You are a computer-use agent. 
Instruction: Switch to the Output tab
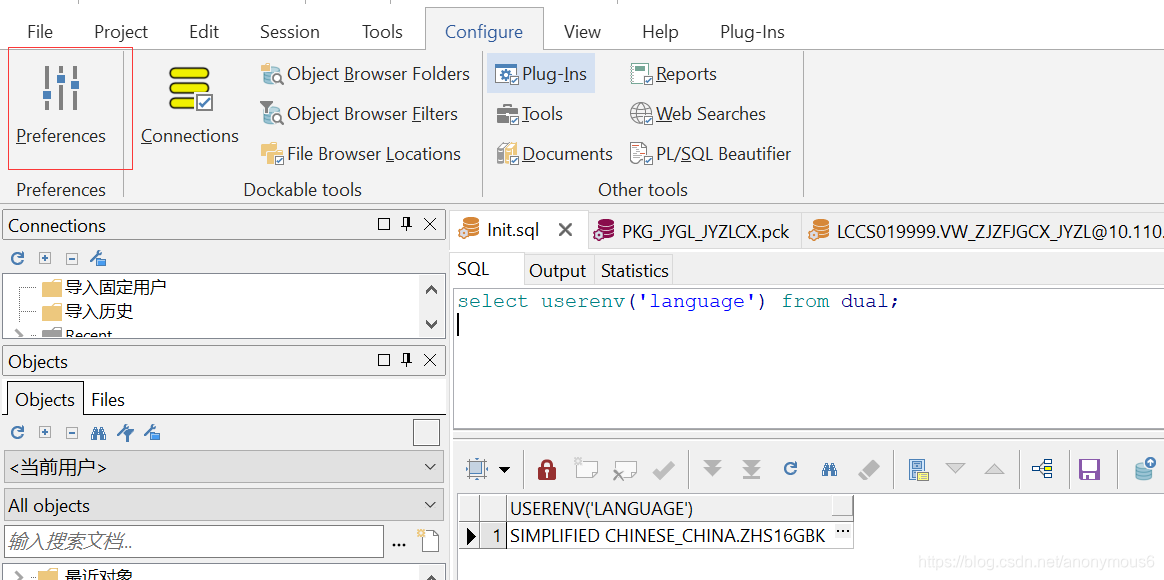(x=558, y=271)
